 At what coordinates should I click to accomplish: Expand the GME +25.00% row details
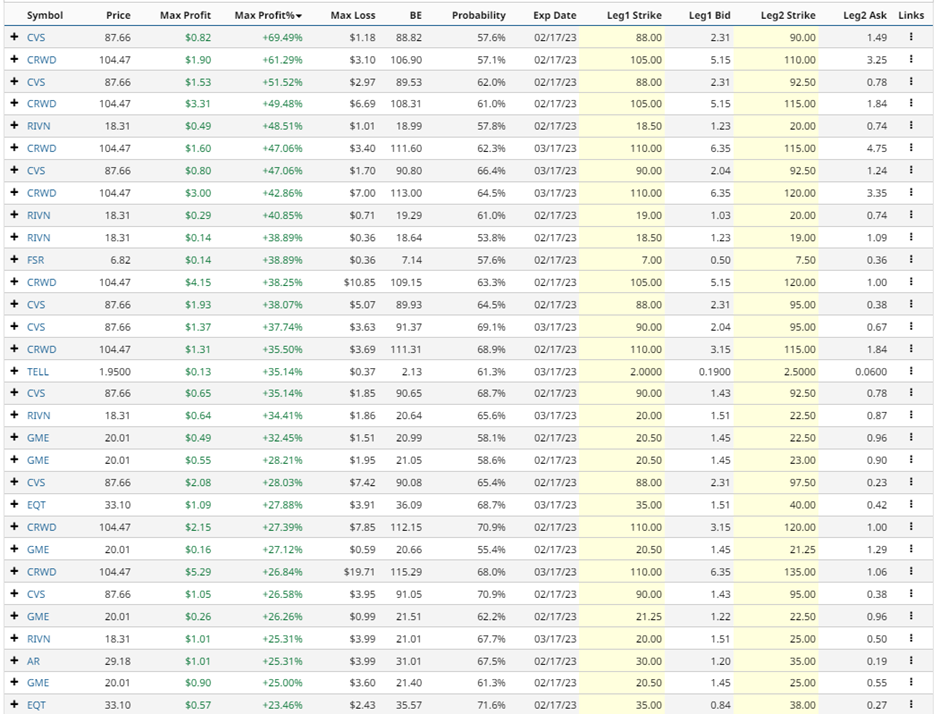point(14,682)
